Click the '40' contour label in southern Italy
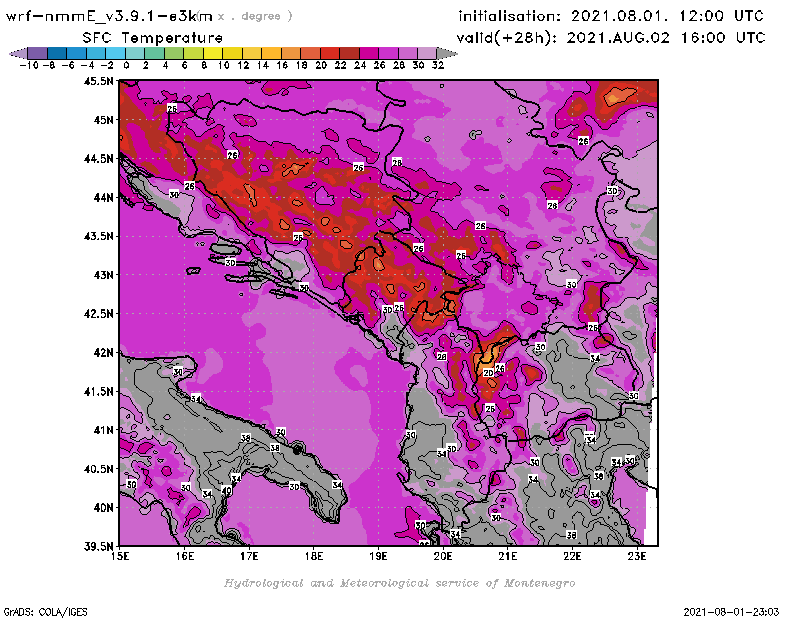800x618 pixels. [227, 490]
